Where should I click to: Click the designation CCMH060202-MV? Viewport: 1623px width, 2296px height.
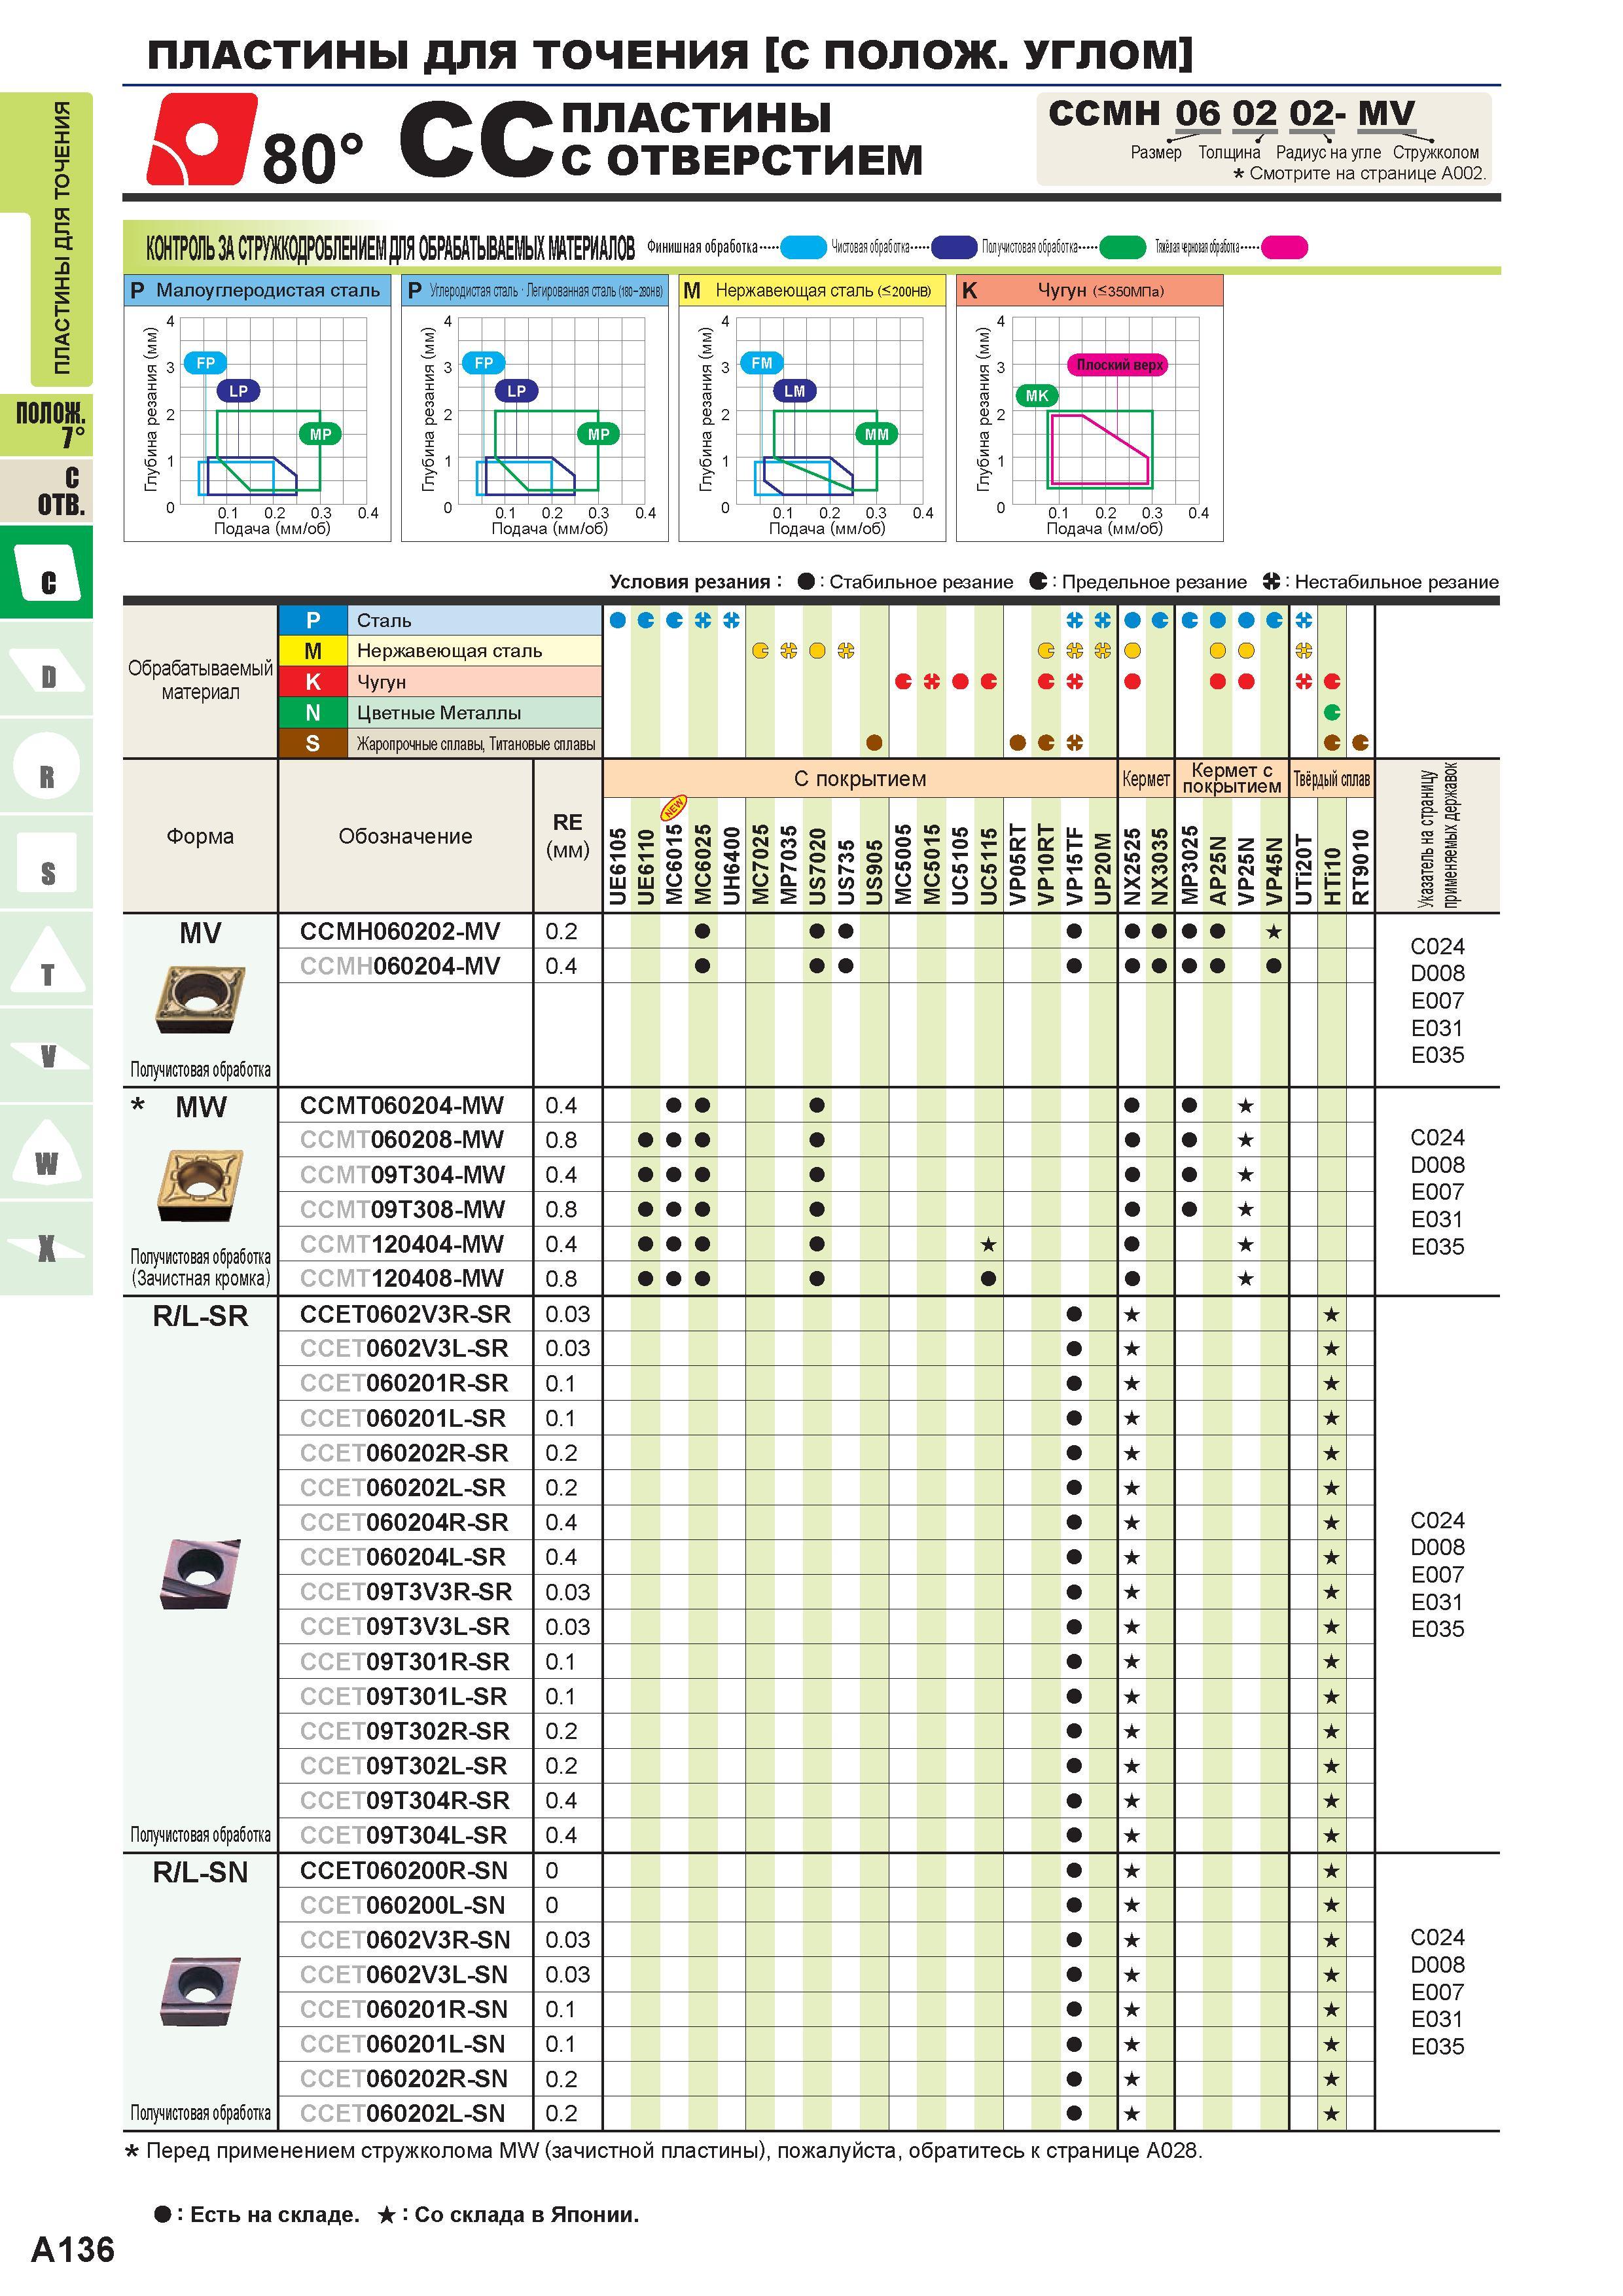coord(400,932)
